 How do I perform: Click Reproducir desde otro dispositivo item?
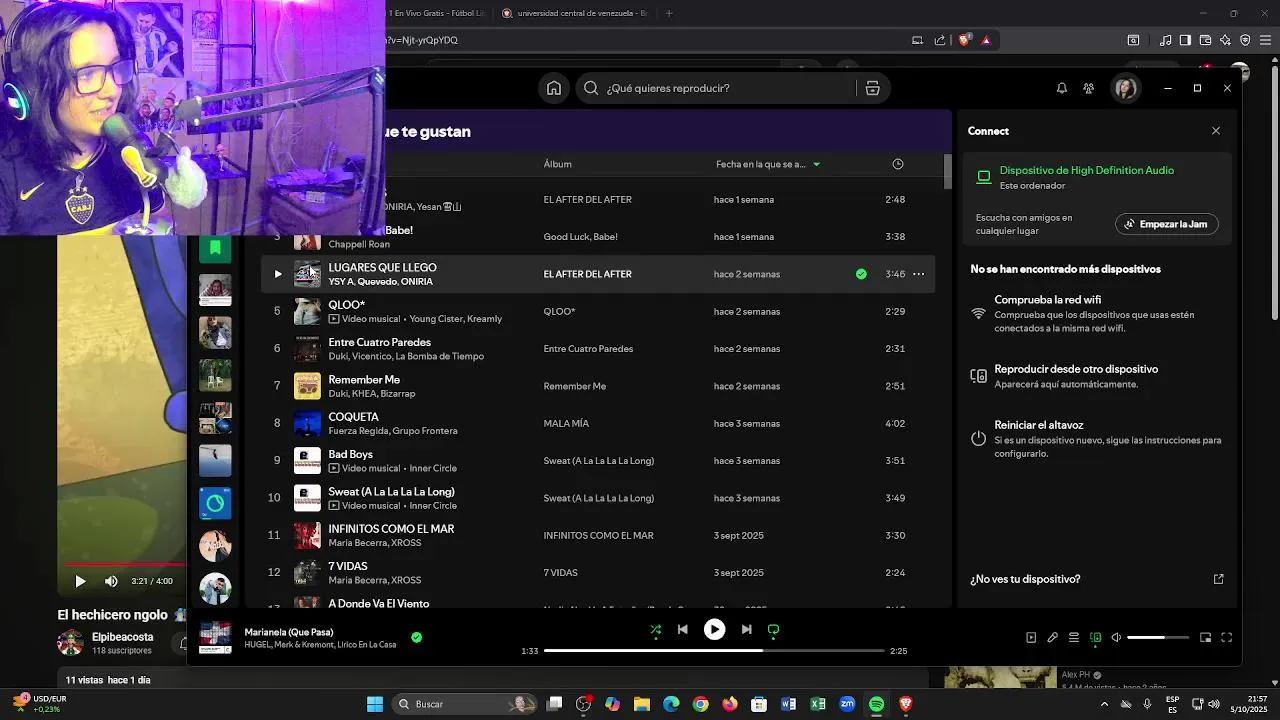pos(1097,376)
